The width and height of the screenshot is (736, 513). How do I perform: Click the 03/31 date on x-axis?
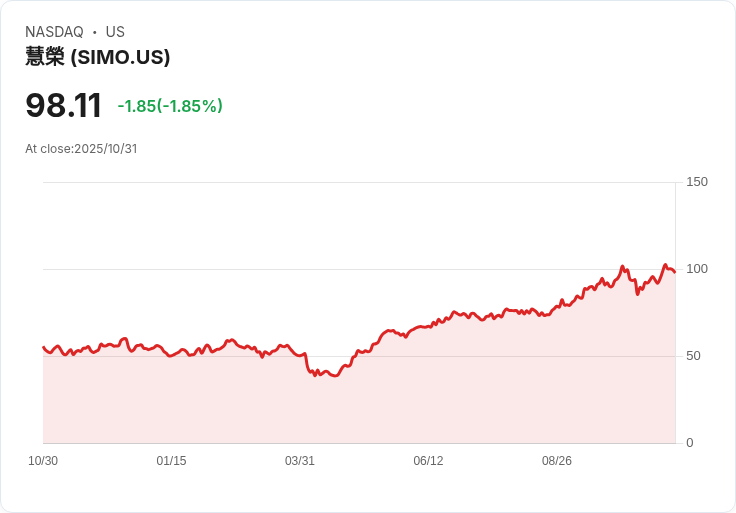point(300,461)
